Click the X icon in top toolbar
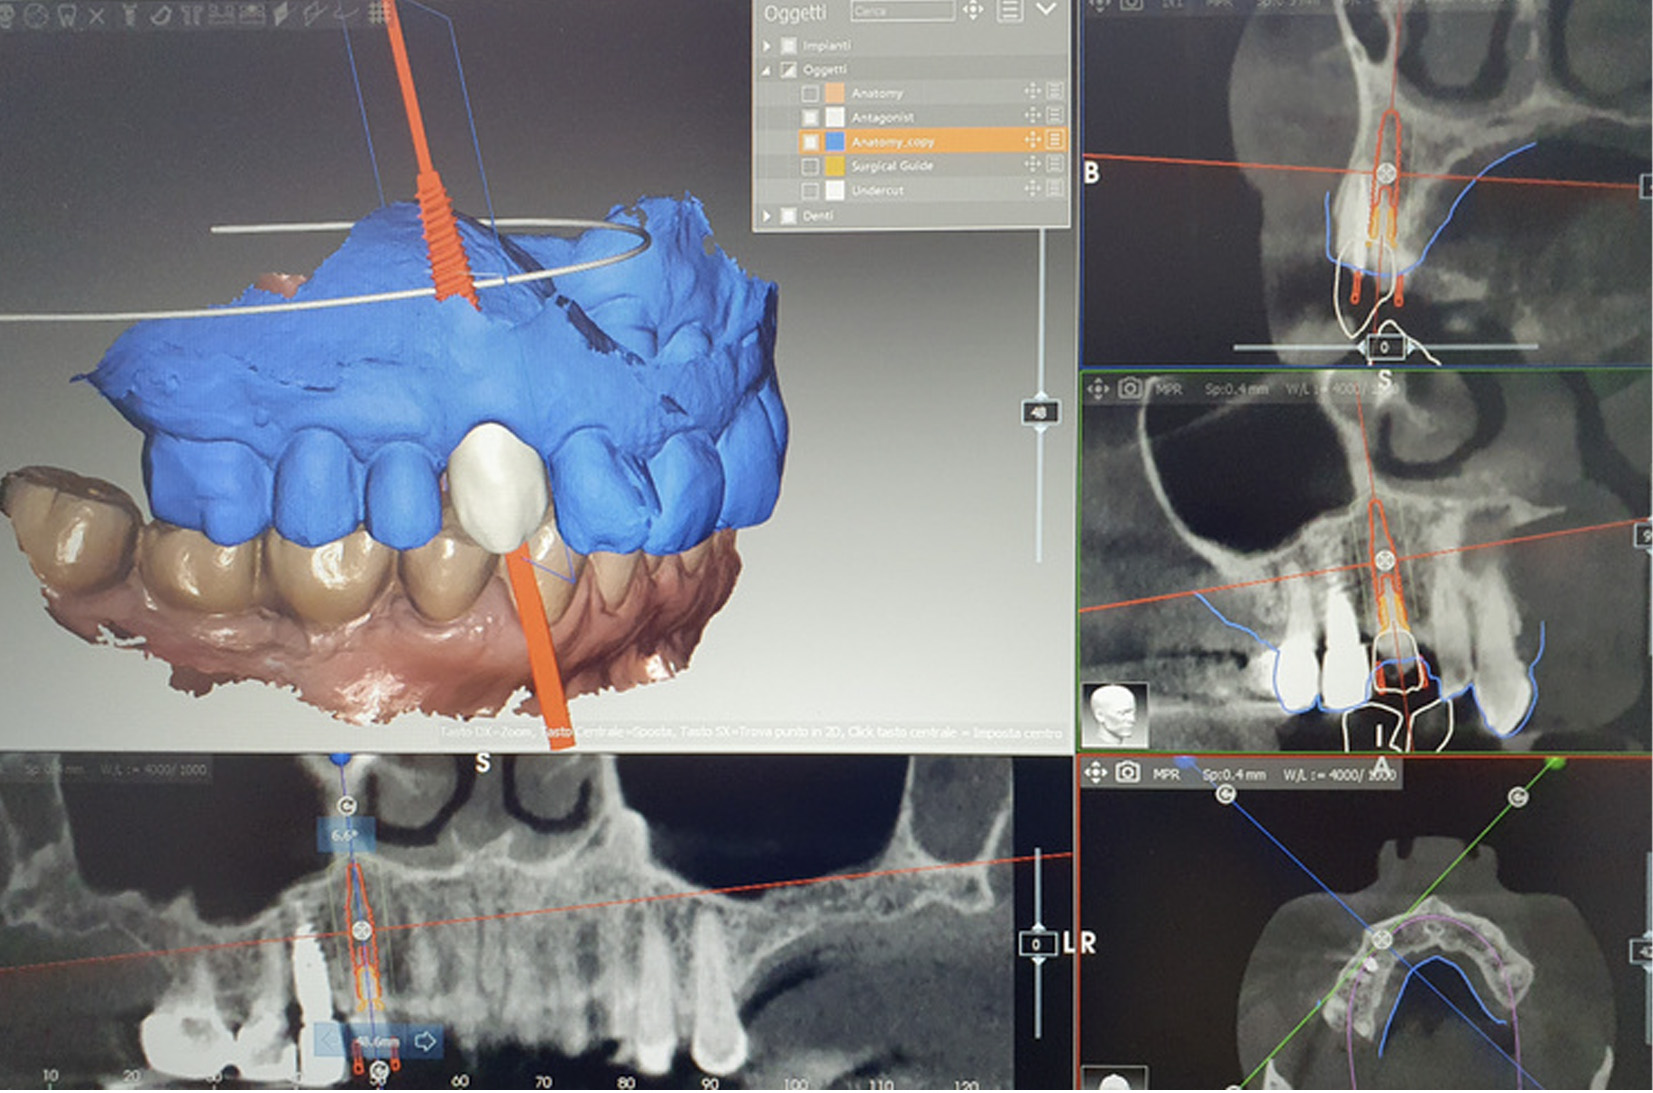Image resolution: width=1653 pixels, height=1093 pixels. tap(96, 15)
